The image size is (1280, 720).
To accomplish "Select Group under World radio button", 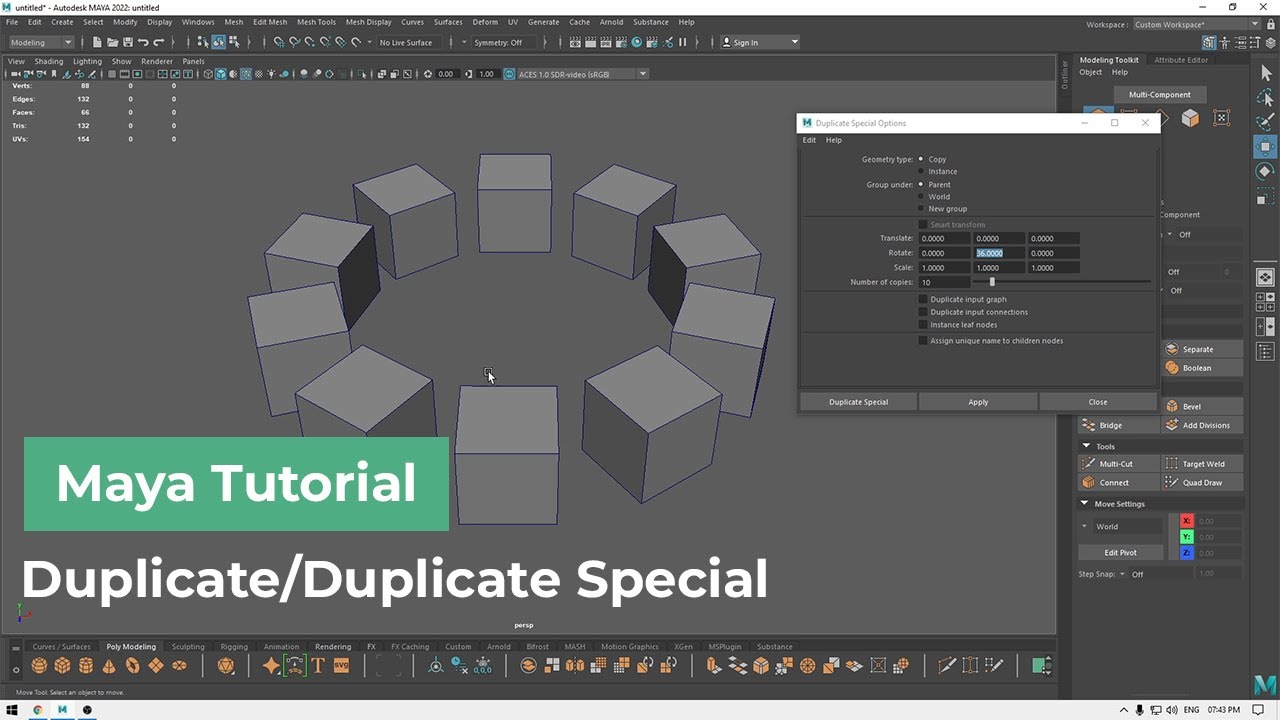I will 921,197.
